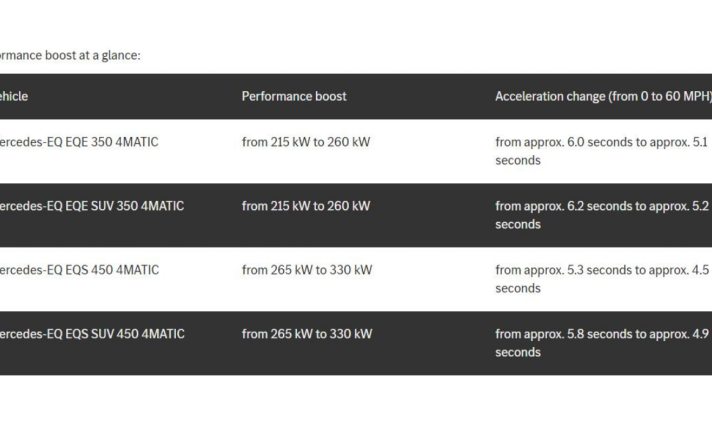This screenshot has width=712, height=440.
Task: Click 'seconds' under the EQE 350 acceleration
Action: 518,161
